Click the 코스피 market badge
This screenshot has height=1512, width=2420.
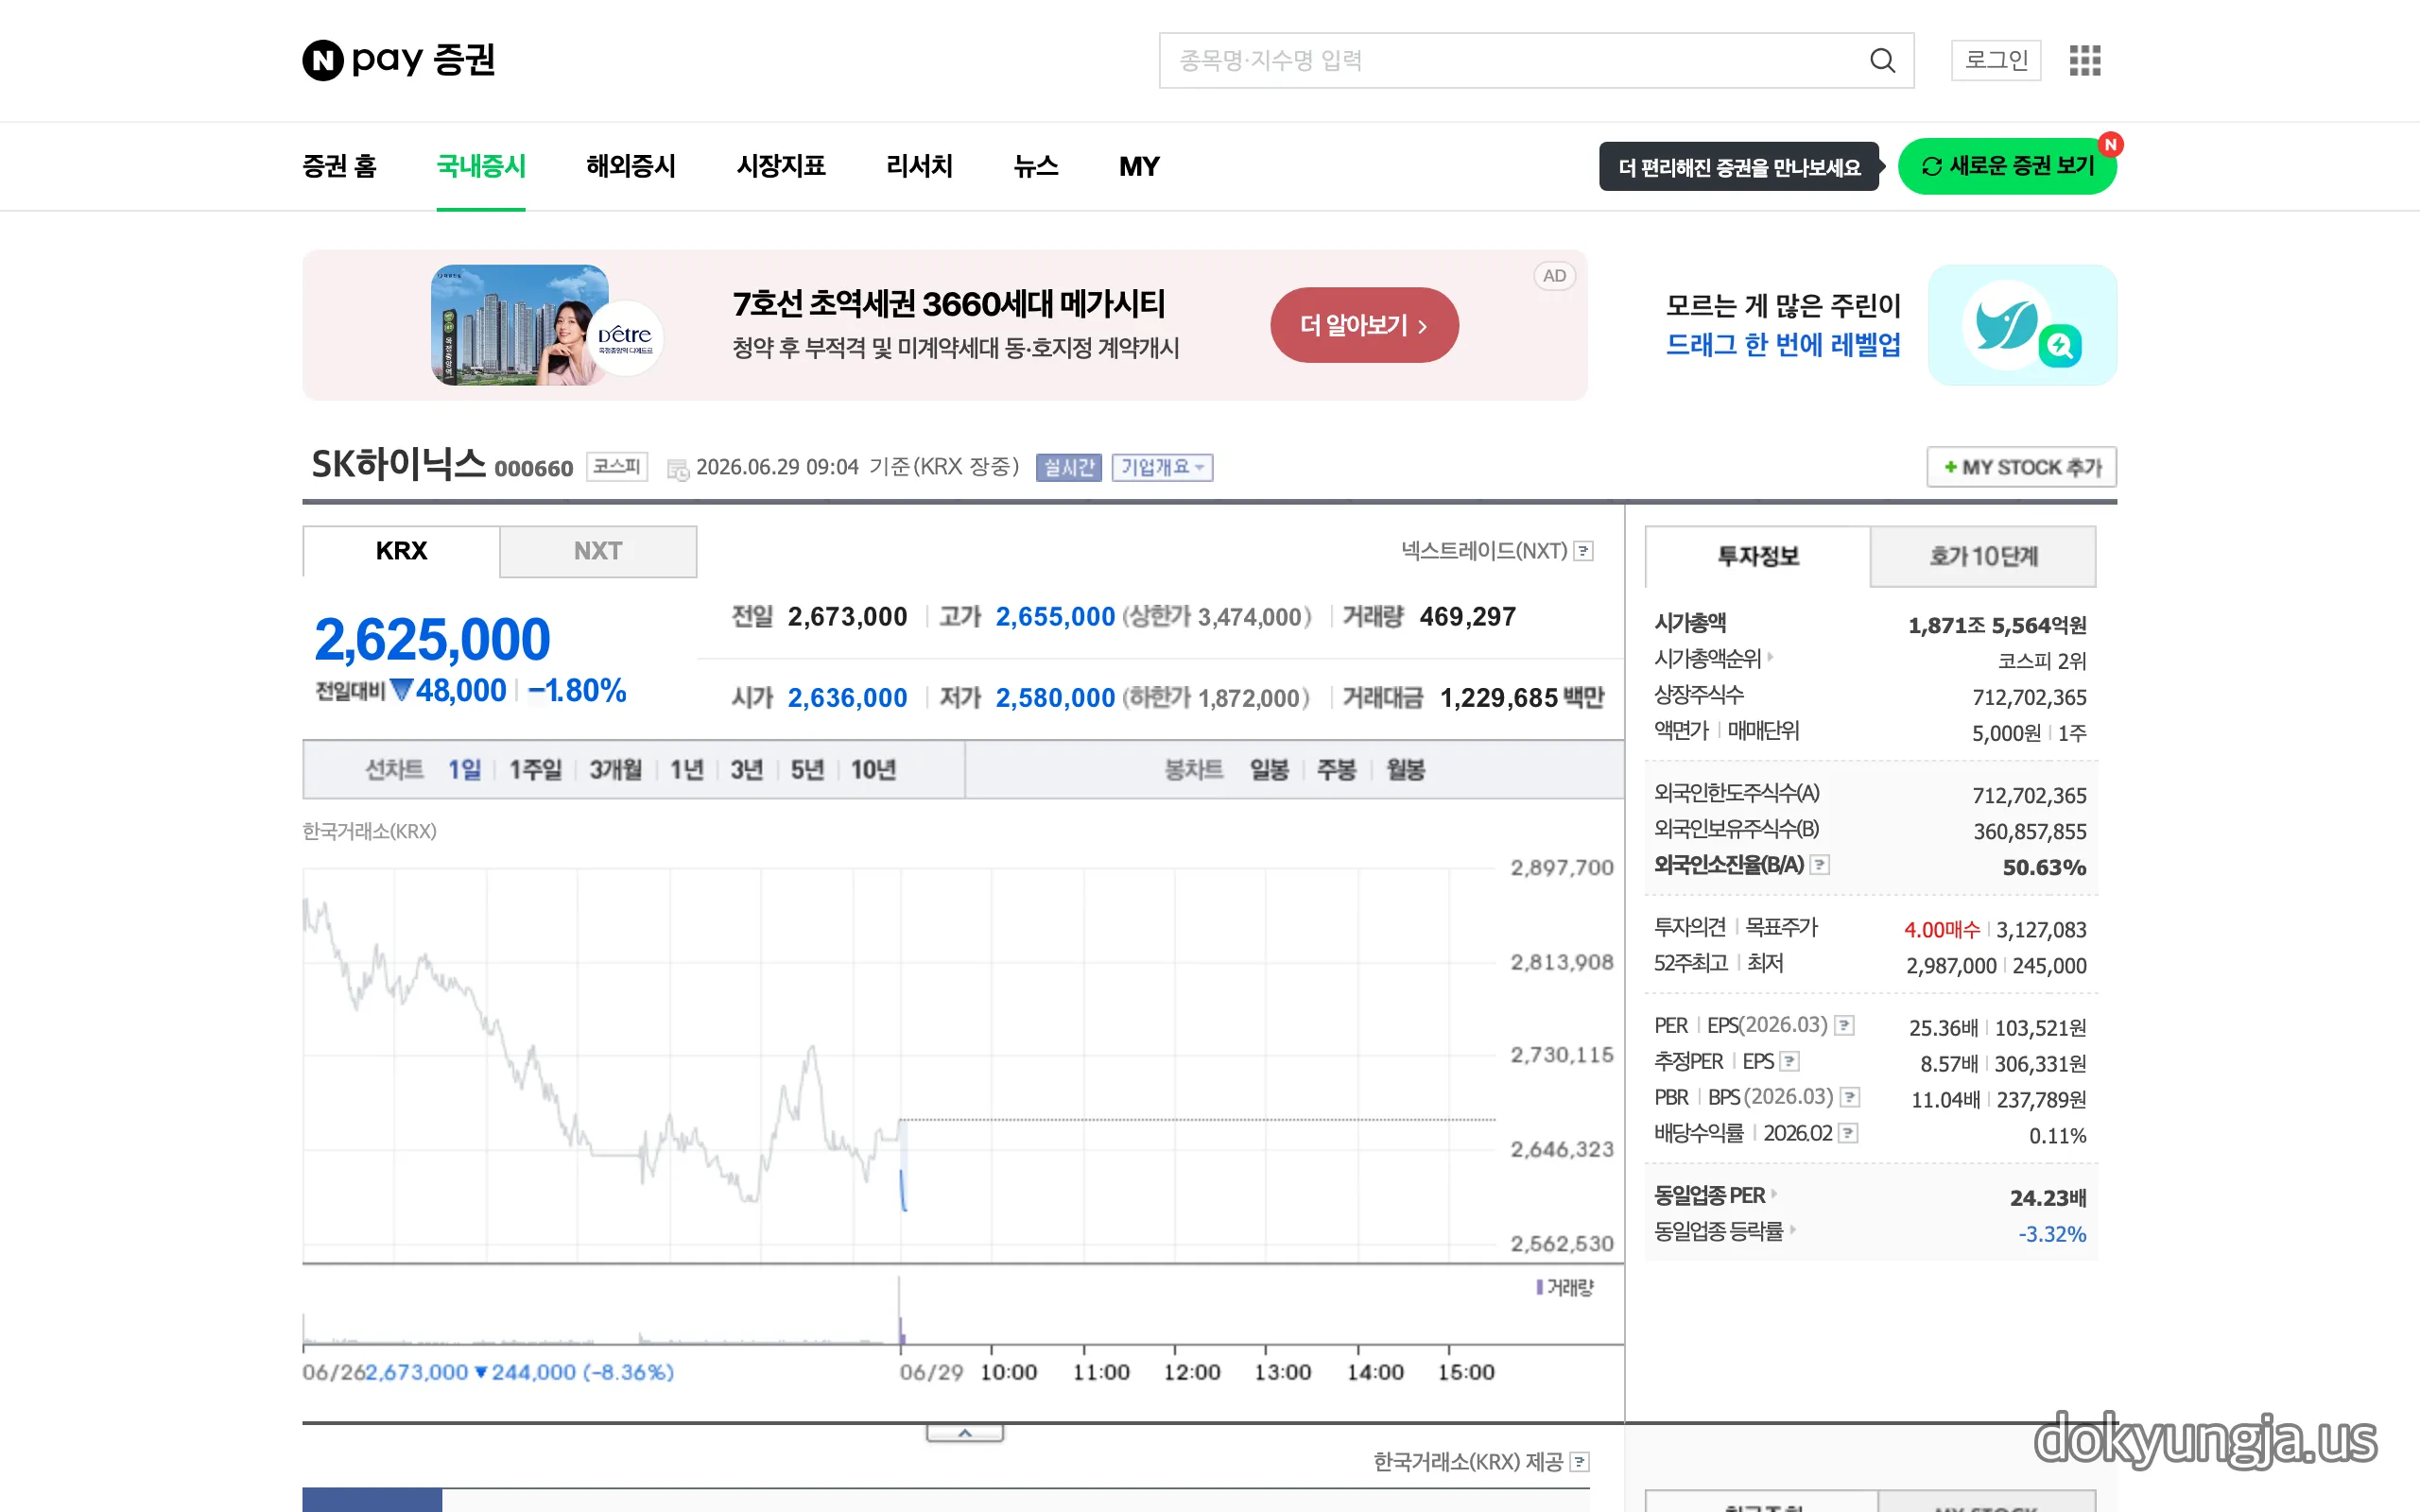(x=616, y=467)
